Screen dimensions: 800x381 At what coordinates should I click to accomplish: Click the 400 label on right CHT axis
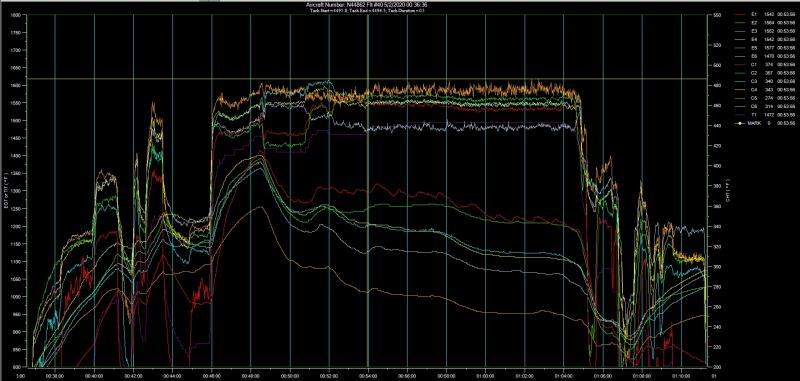717,166
